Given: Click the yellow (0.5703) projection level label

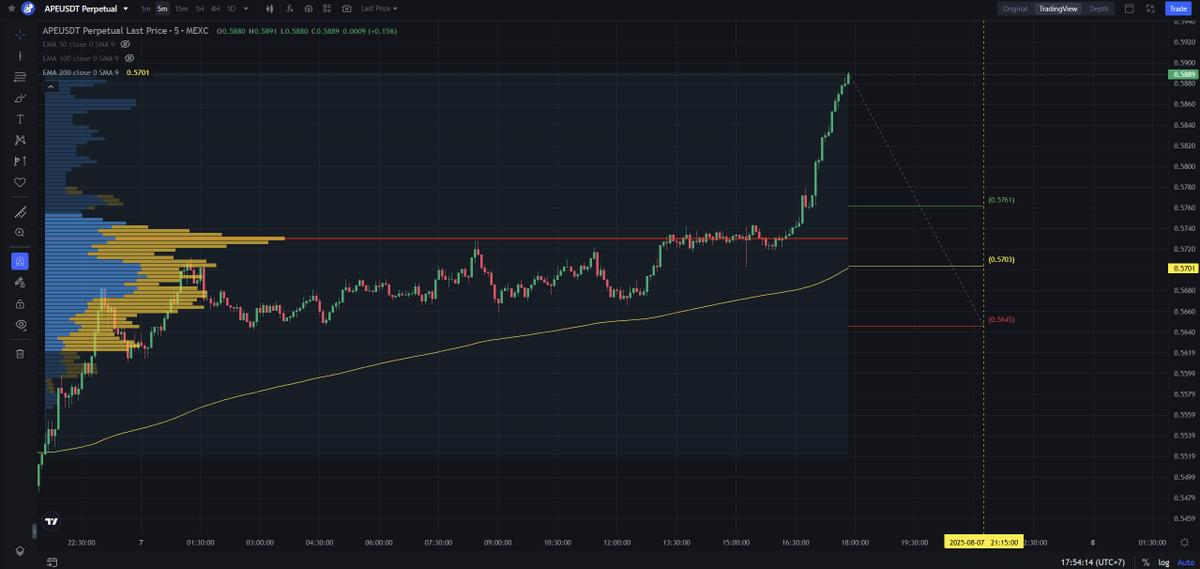Looking at the screenshot, I should tap(1001, 259).
